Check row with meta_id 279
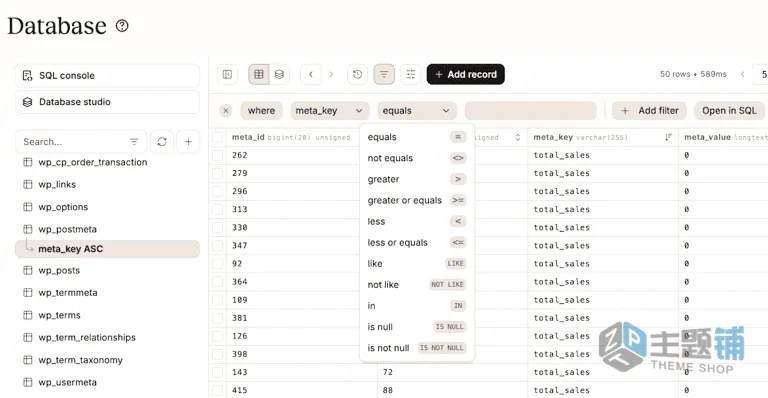 [217, 173]
